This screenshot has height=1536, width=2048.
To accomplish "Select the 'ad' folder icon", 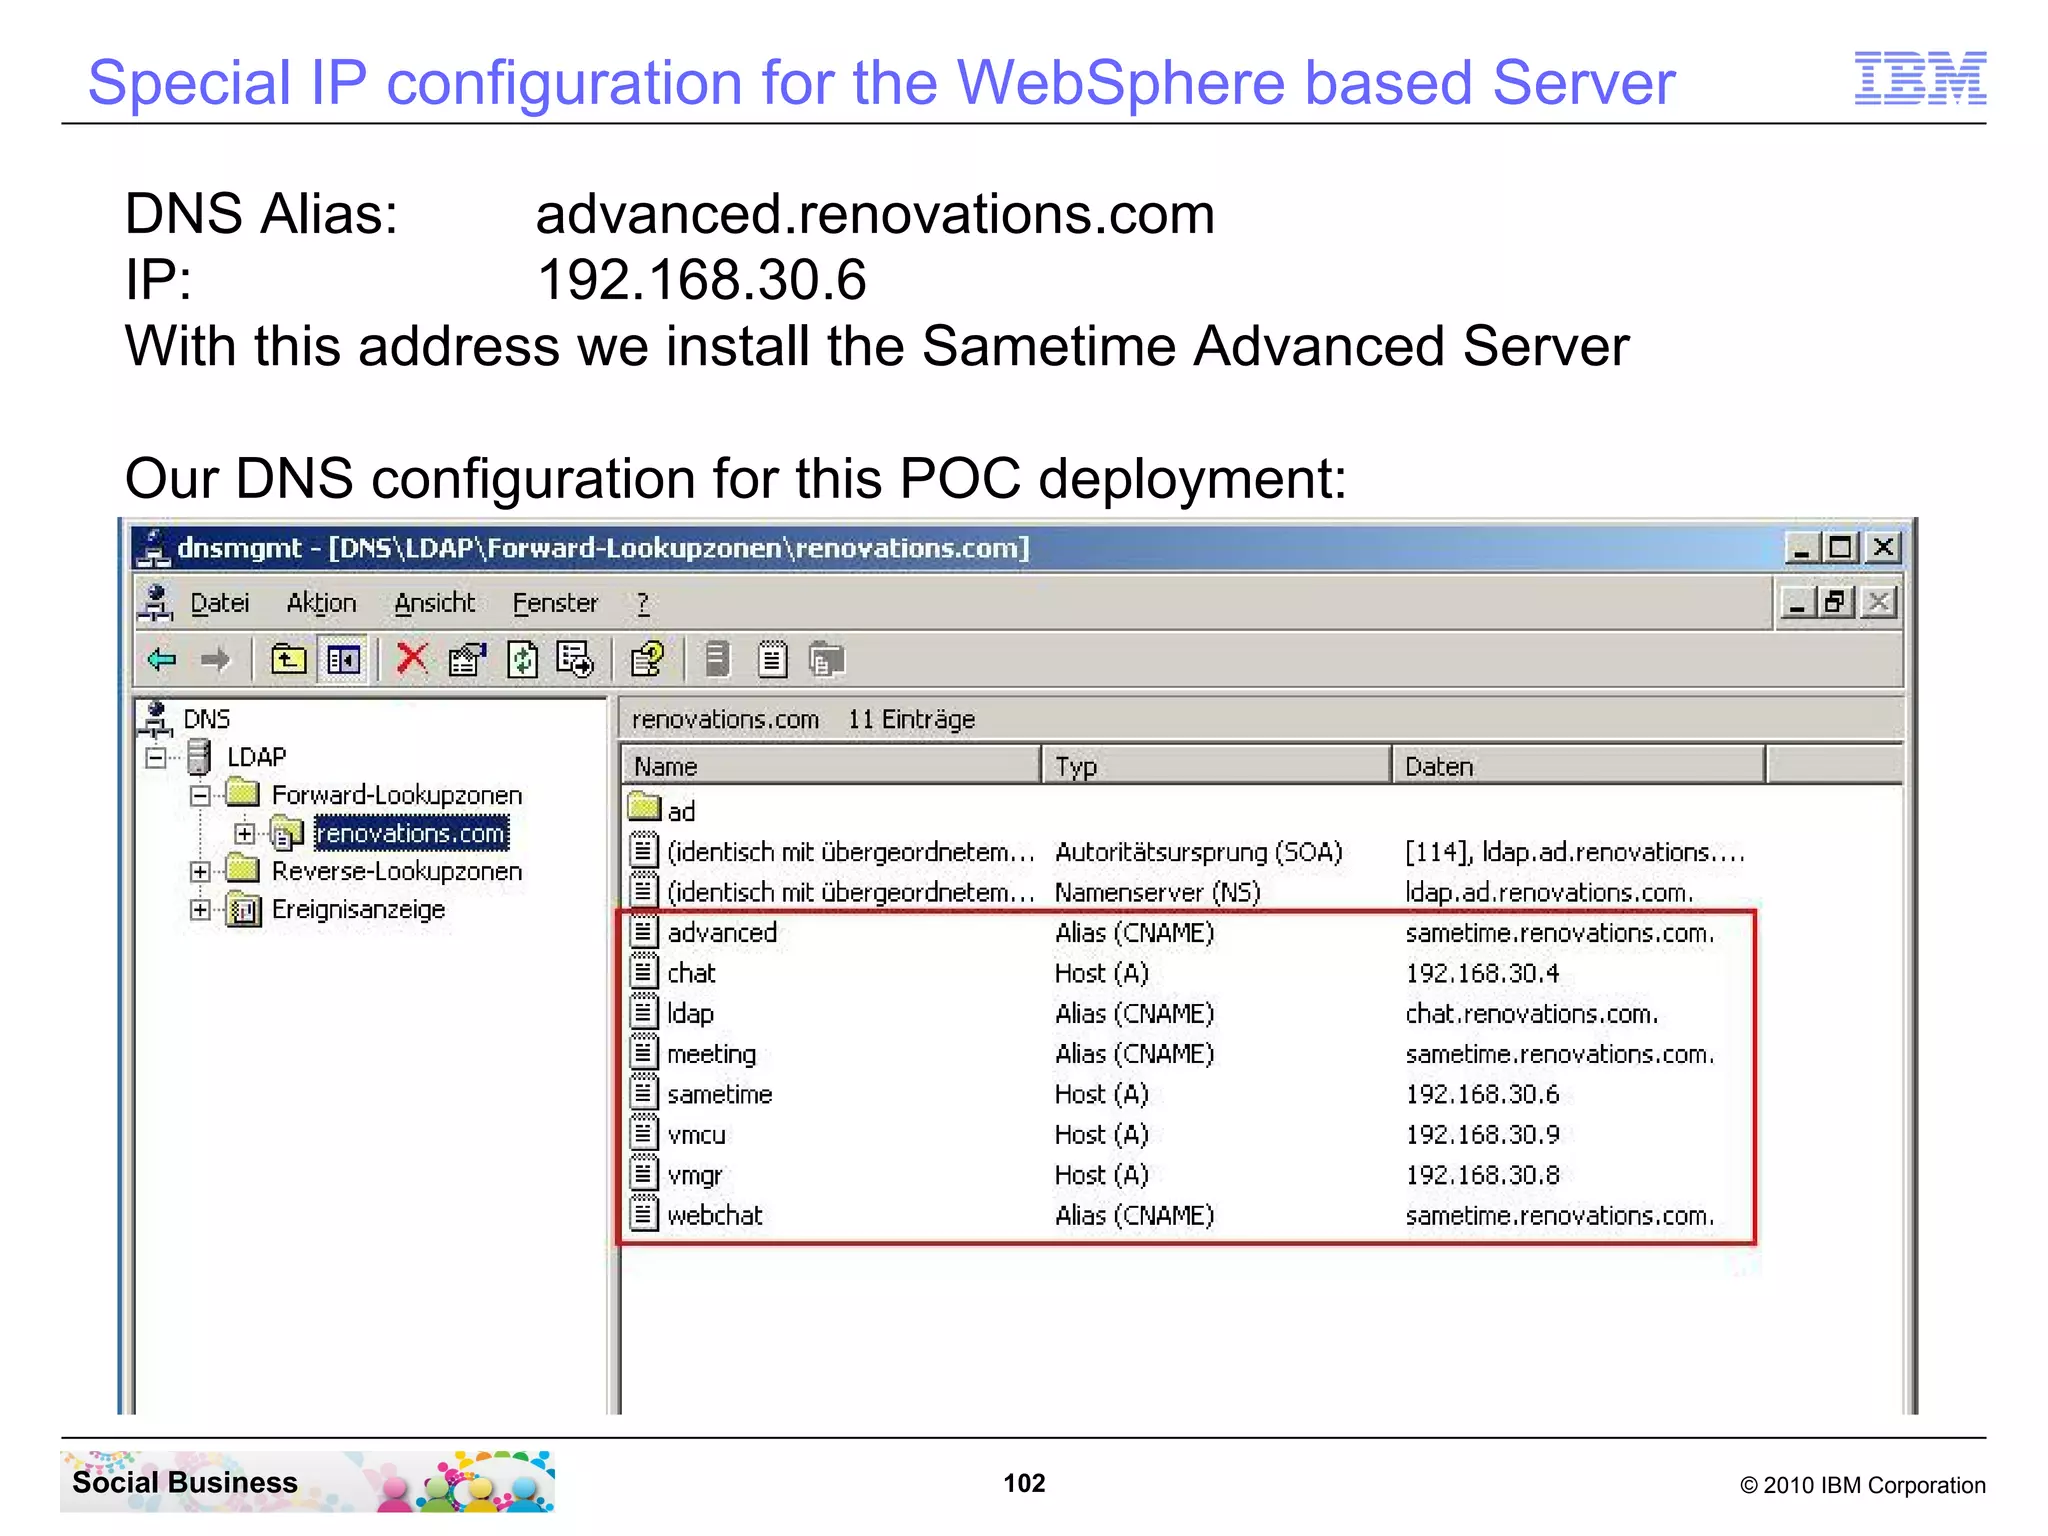I will pos(645,808).
